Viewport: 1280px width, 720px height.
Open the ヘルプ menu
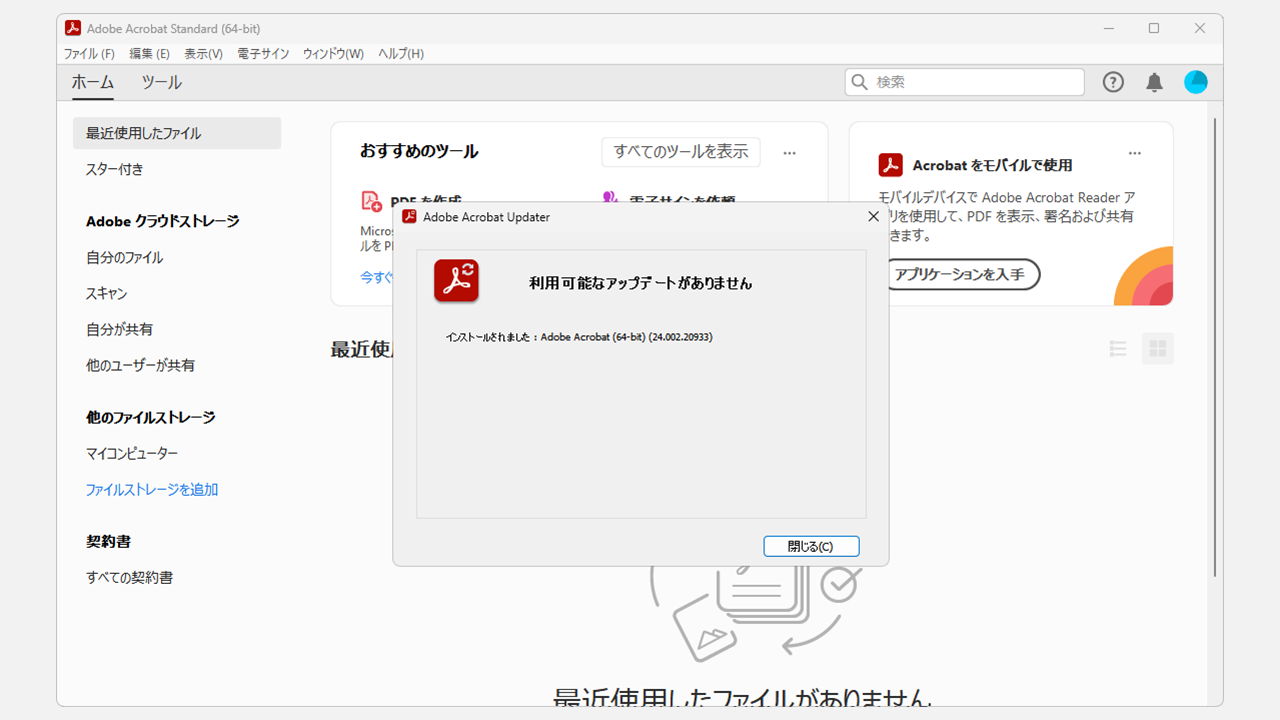coord(400,54)
